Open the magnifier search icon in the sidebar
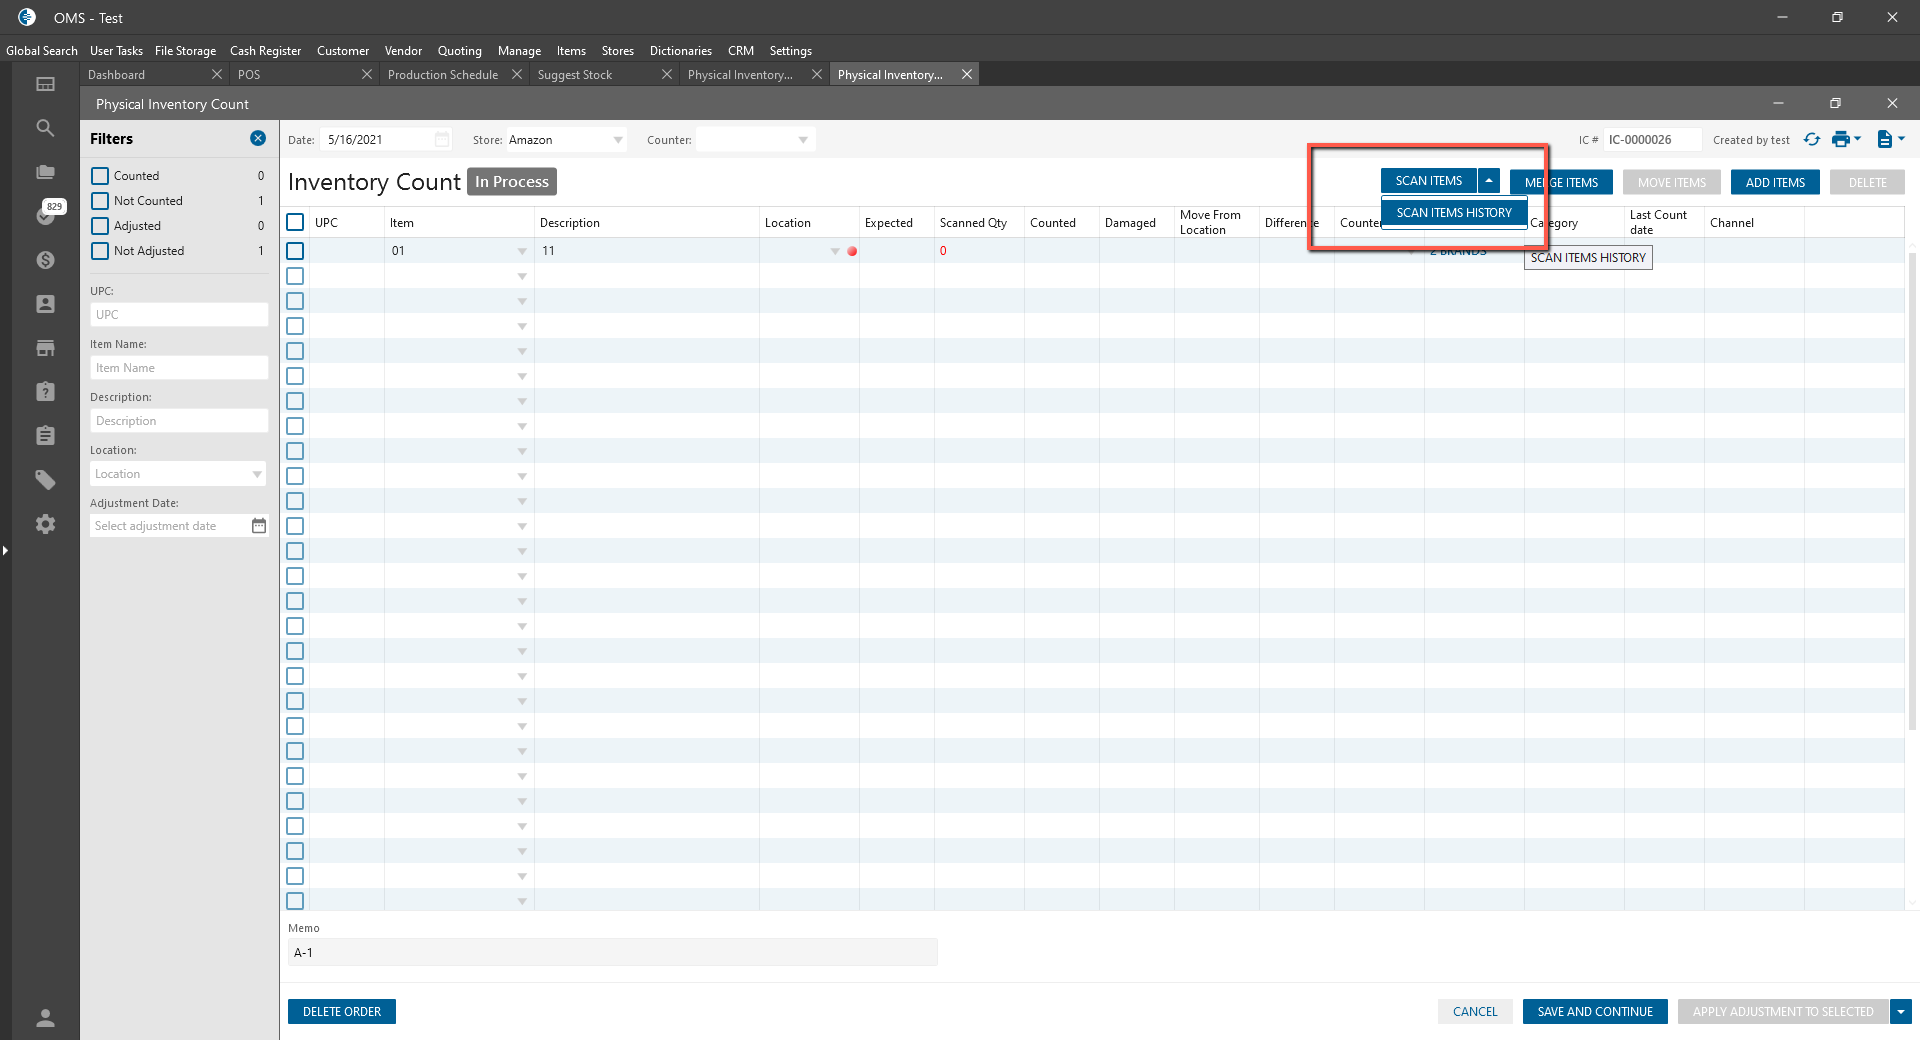The height and width of the screenshot is (1040, 1920). 45,128
